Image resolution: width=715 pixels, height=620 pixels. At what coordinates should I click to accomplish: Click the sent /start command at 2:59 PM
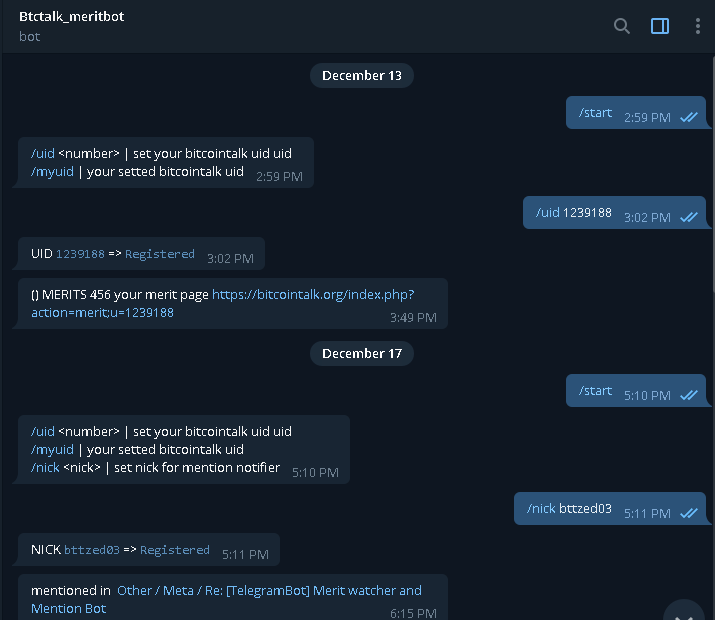(595, 113)
